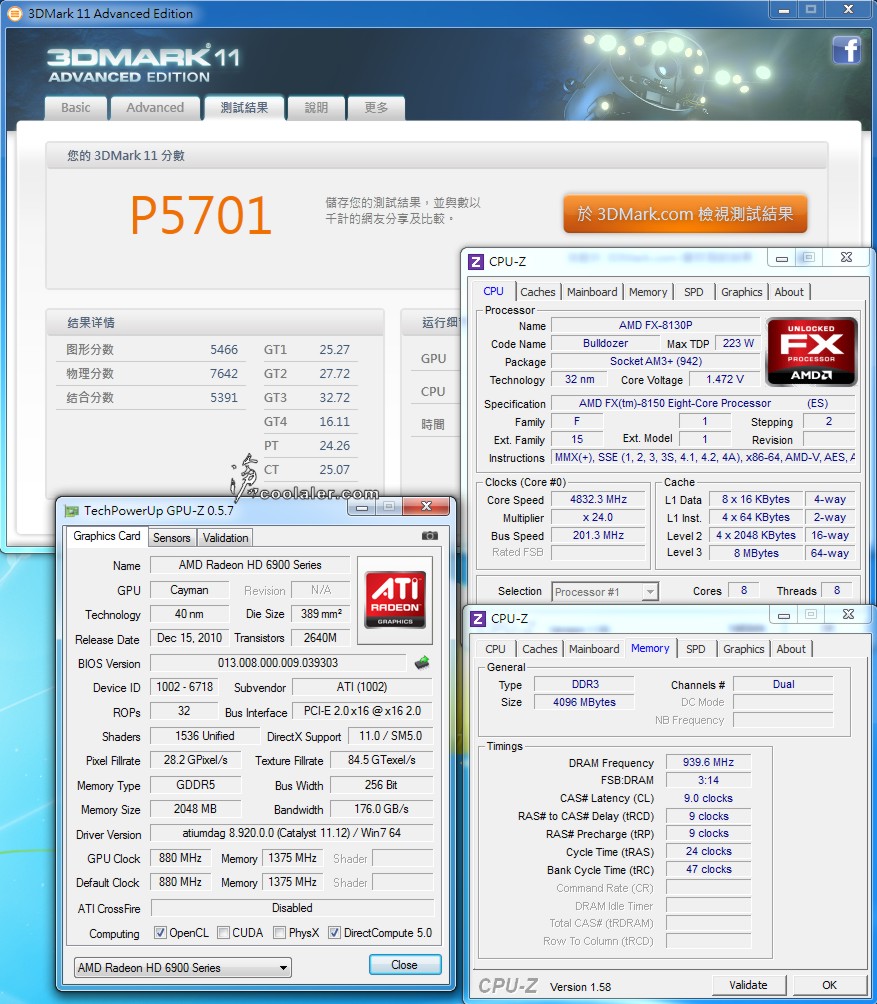
Task: Click the OK button in CPU-Z
Action: 829,985
